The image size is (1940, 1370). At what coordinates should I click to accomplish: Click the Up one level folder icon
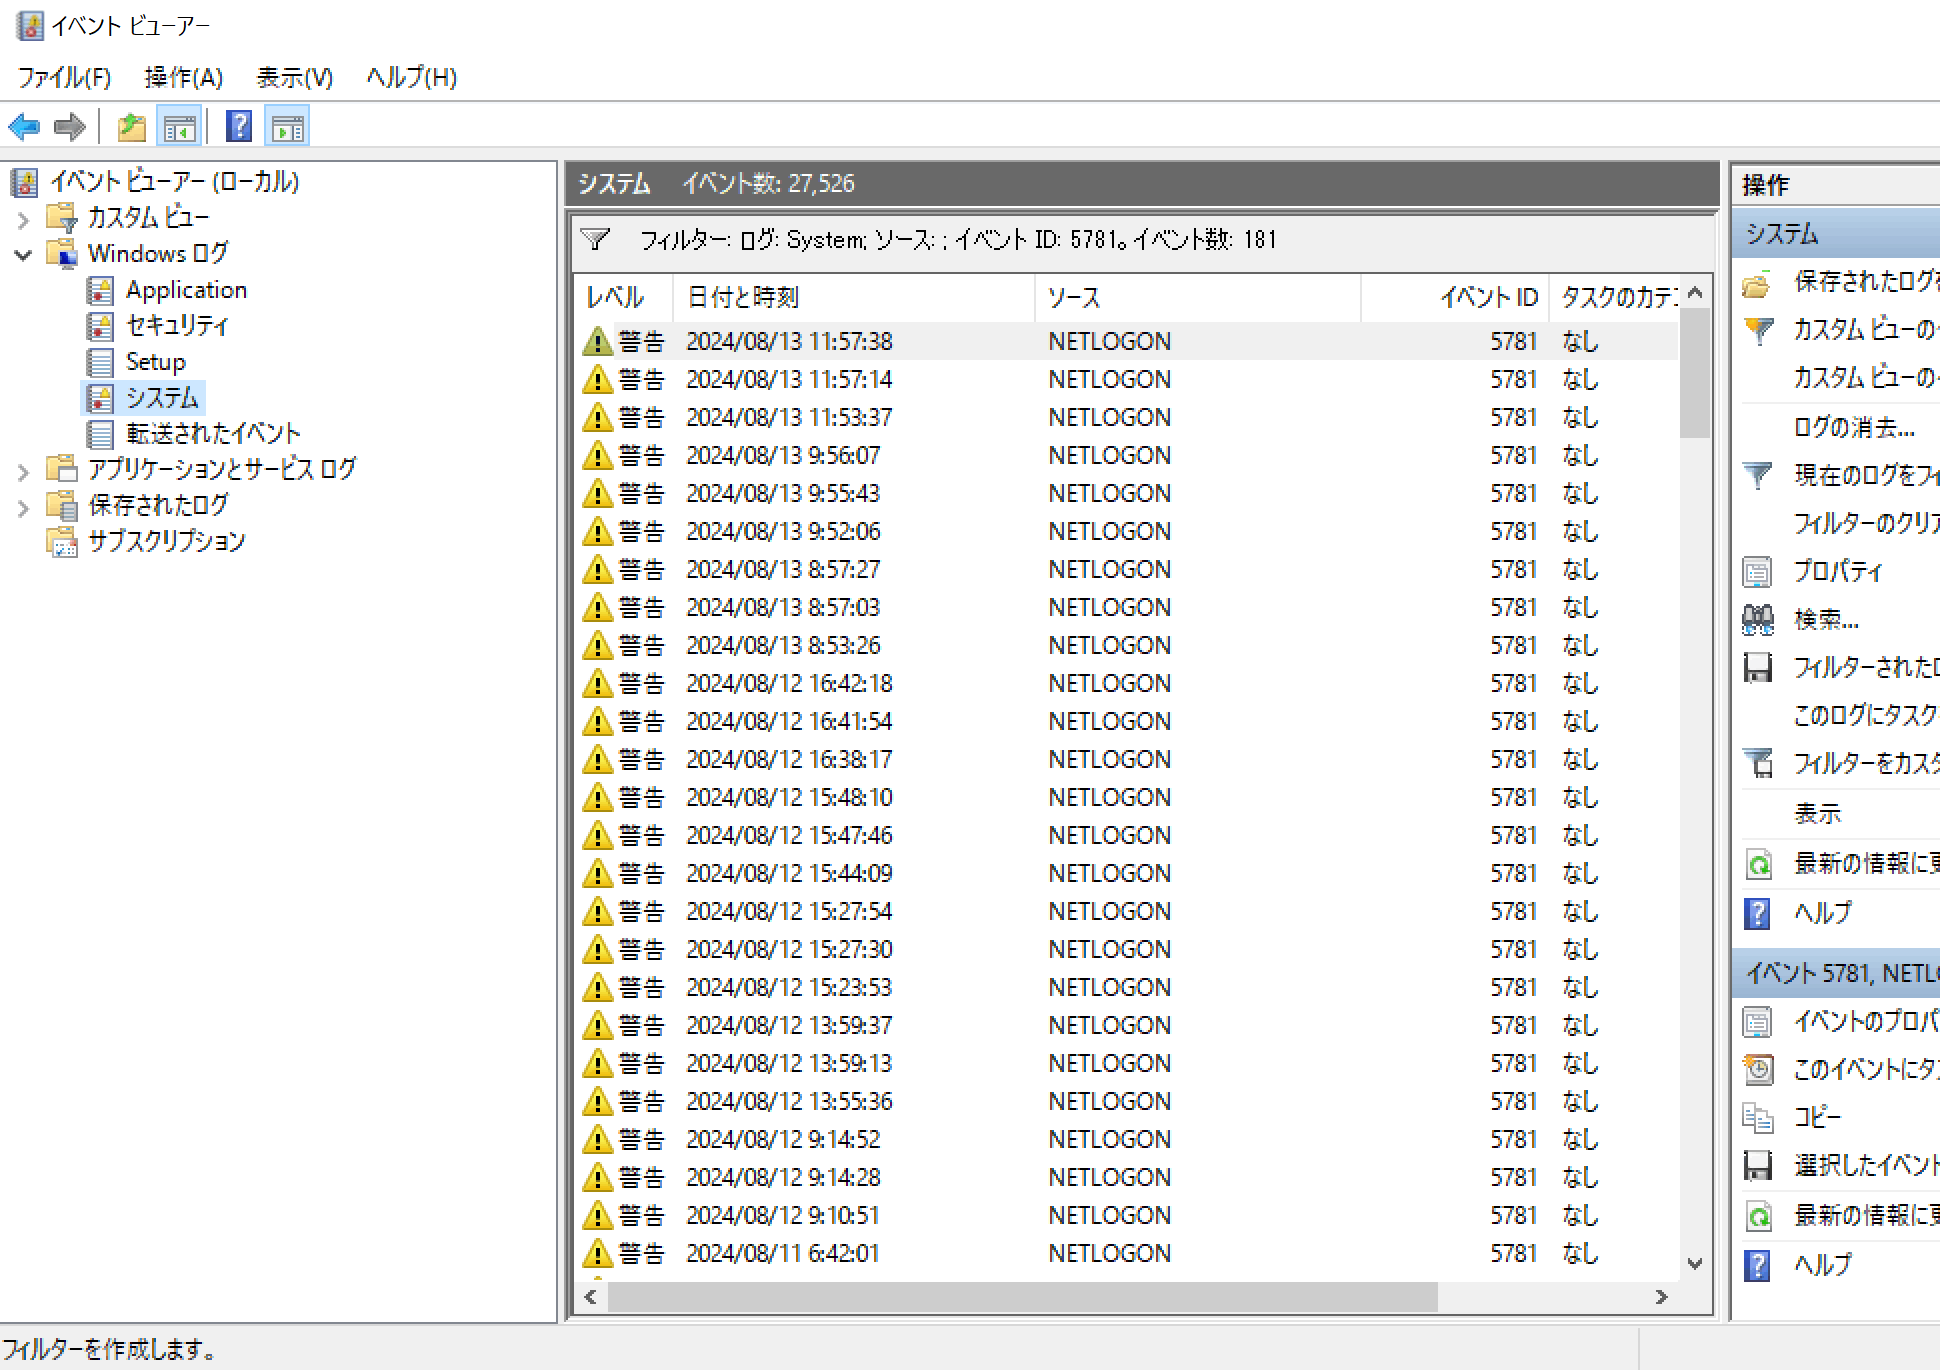pyautogui.click(x=131, y=127)
